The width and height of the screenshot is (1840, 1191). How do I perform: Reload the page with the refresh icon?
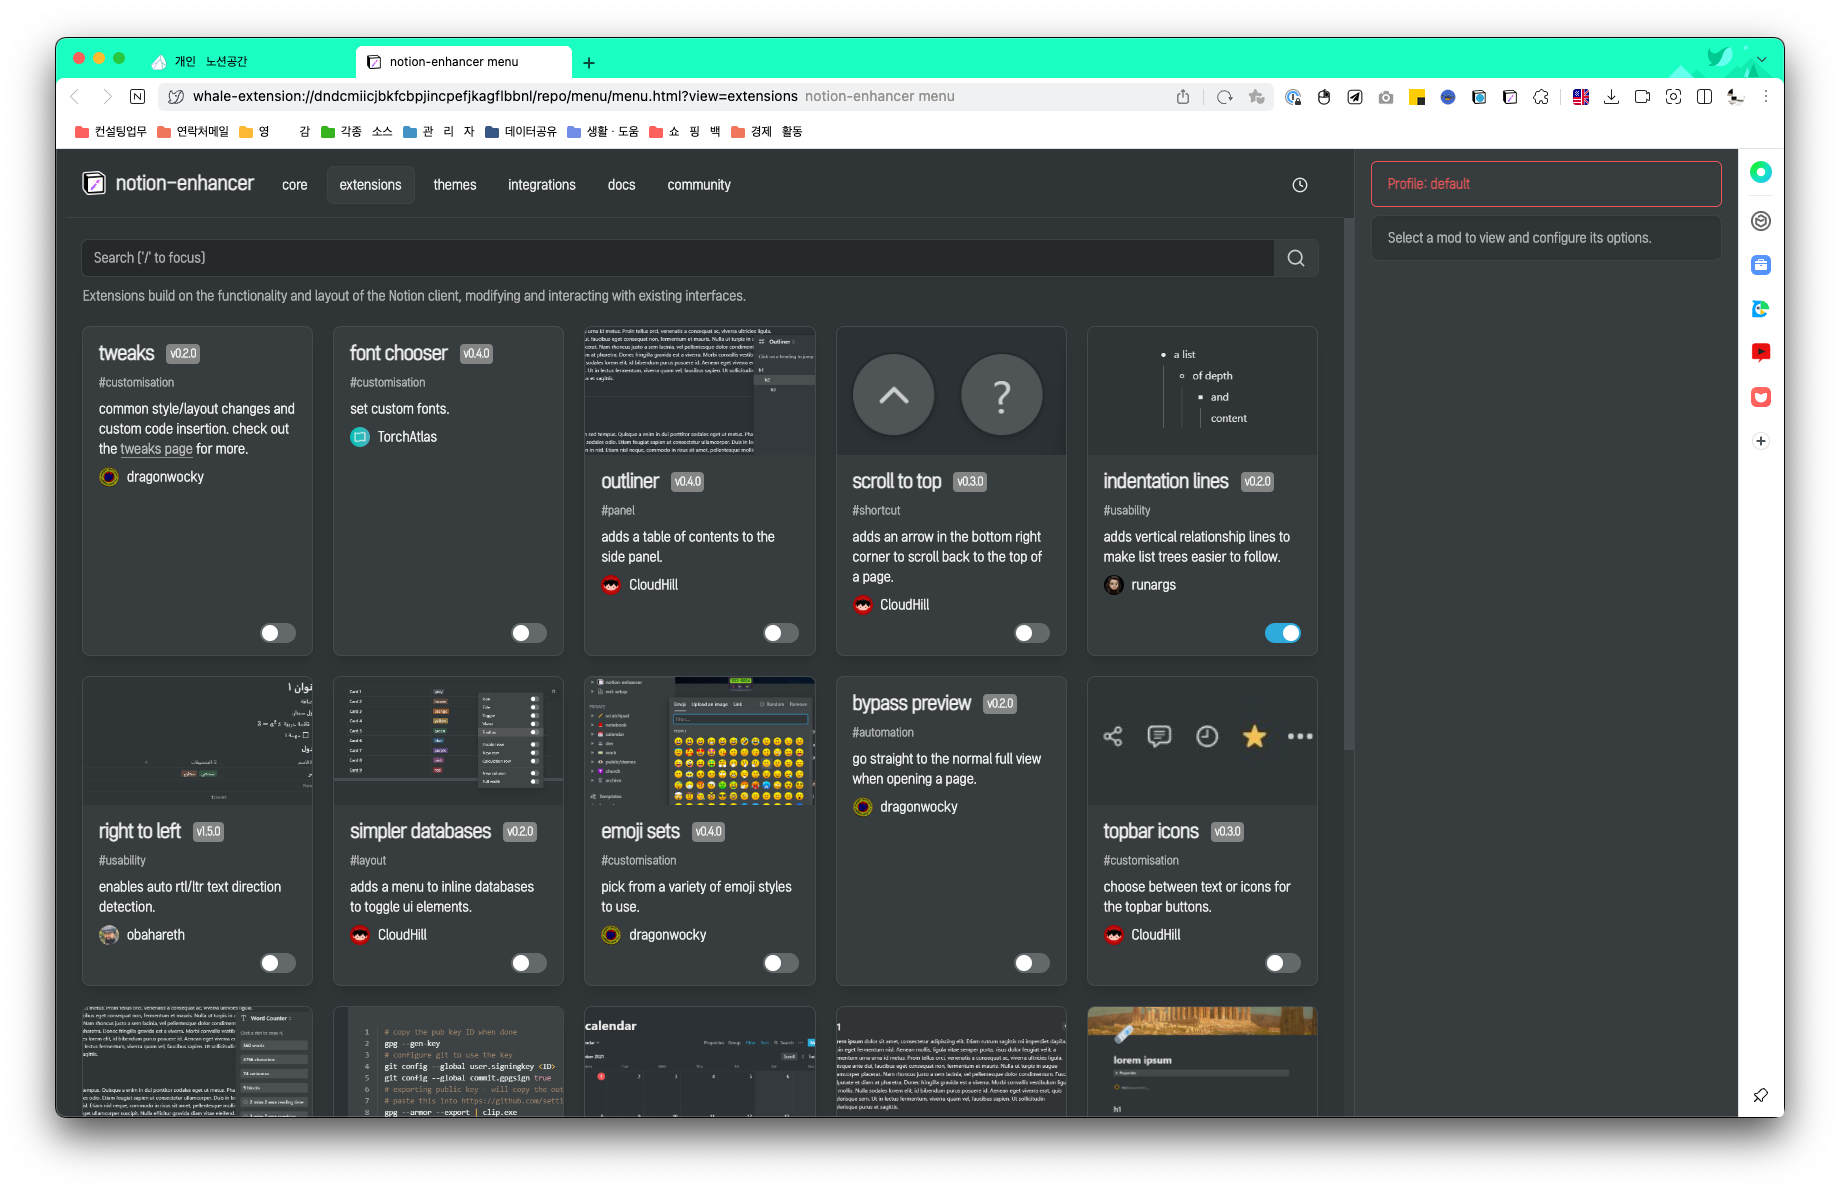(x=1224, y=97)
